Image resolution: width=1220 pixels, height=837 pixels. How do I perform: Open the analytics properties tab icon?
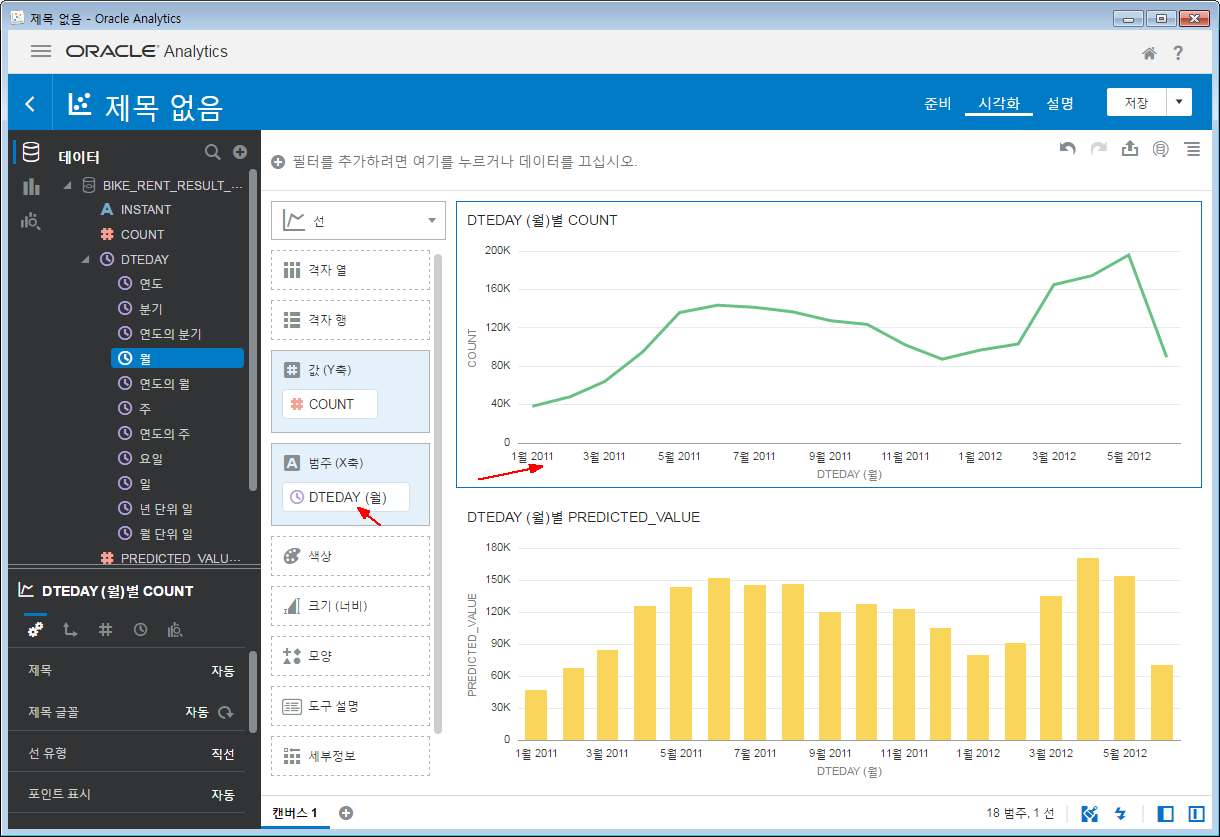coord(175,630)
